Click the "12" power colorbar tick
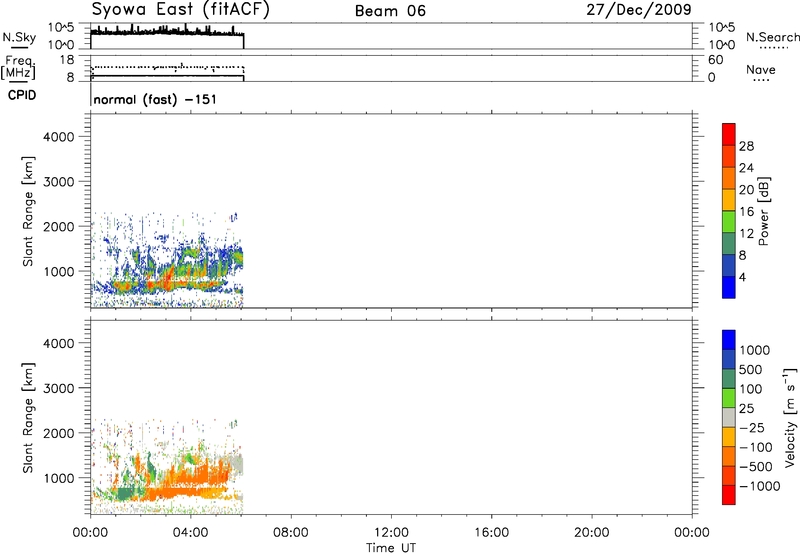Screen dimensions: 800x554 [x=746, y=234]
